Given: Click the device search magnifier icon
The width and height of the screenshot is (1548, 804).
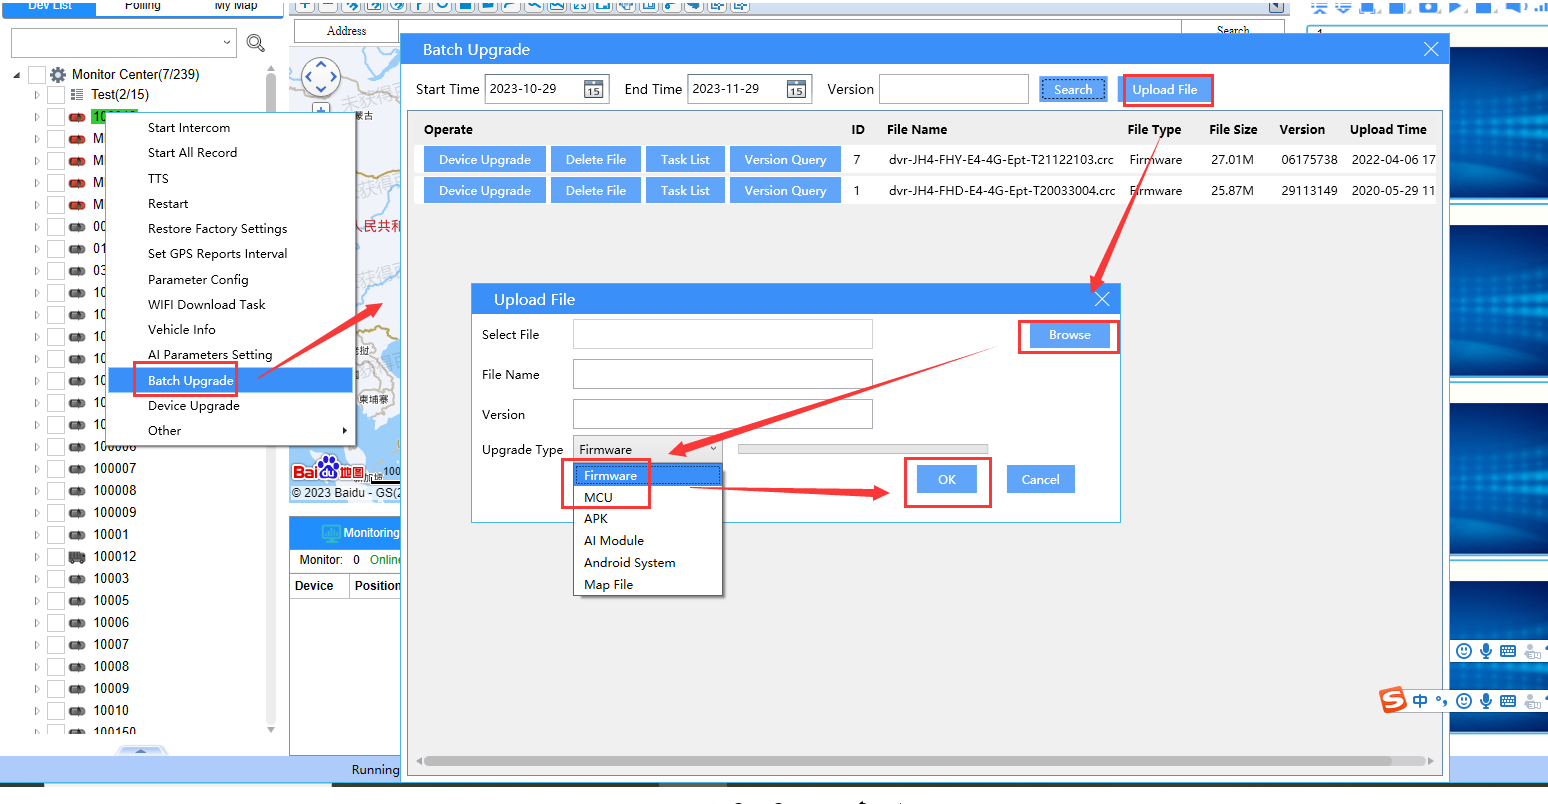Looking at the screenshot, I should point(256,43).
